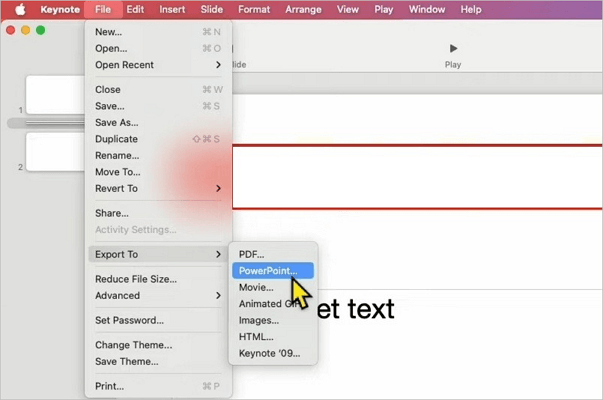The height and width of the screenshot is (400, 603).
Task: Click the yellow minimize window button
Action: click(x=25, y=30)
